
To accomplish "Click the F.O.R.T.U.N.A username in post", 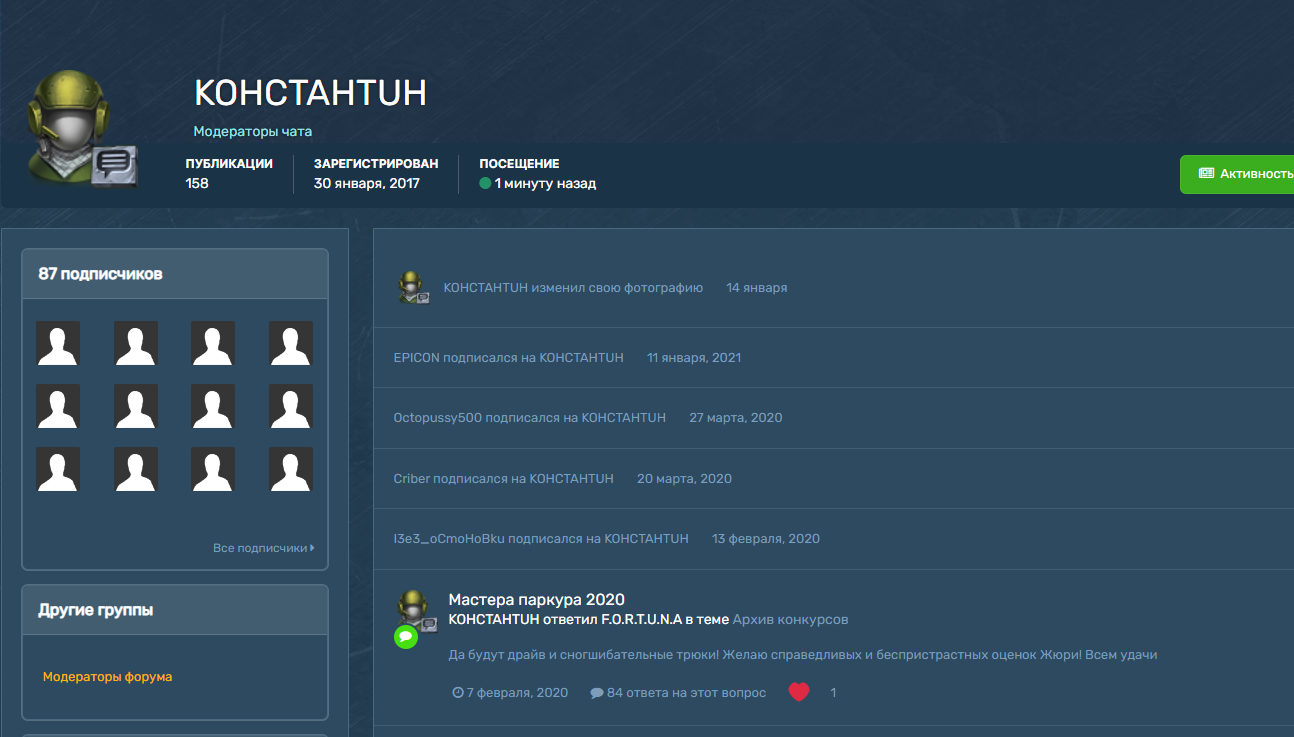I will tap(641, 620).
